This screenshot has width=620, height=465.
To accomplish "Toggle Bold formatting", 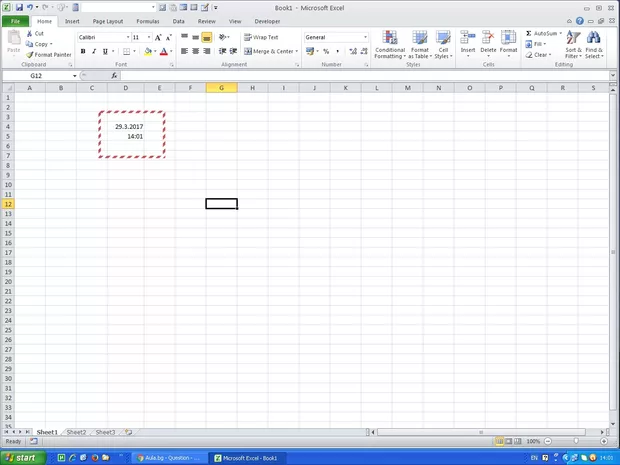I will [x=83, y=51].
